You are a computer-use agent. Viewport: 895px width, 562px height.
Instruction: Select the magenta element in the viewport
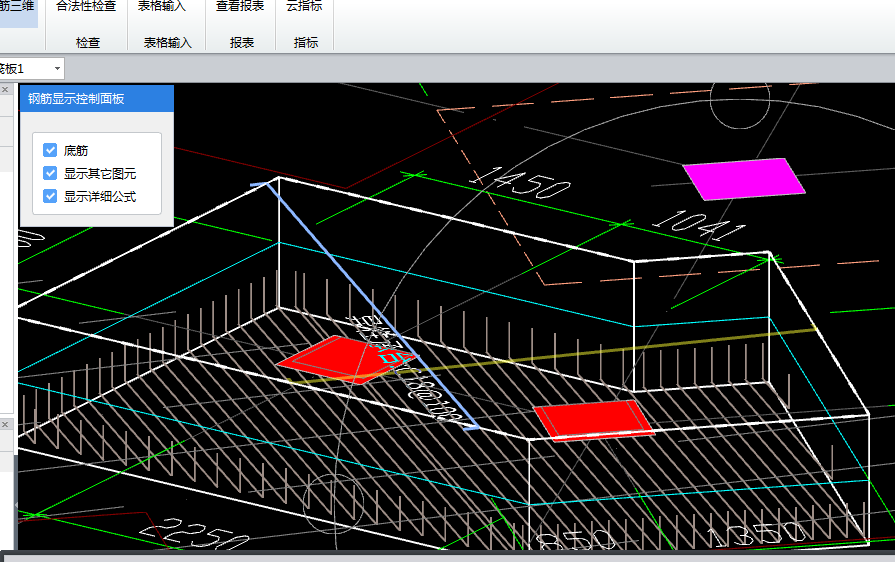click(x=744, y=179)
